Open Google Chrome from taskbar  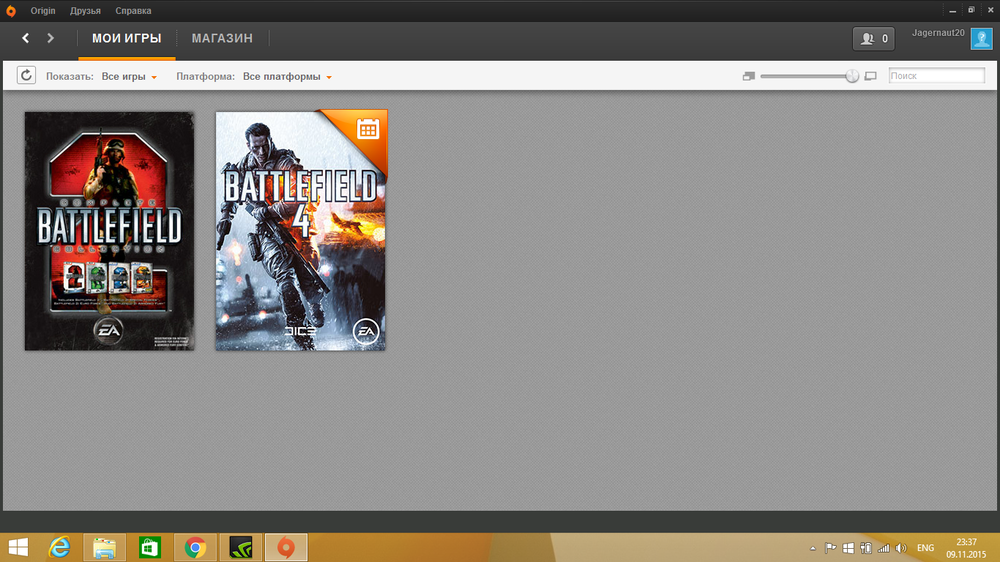coord(195,547)
